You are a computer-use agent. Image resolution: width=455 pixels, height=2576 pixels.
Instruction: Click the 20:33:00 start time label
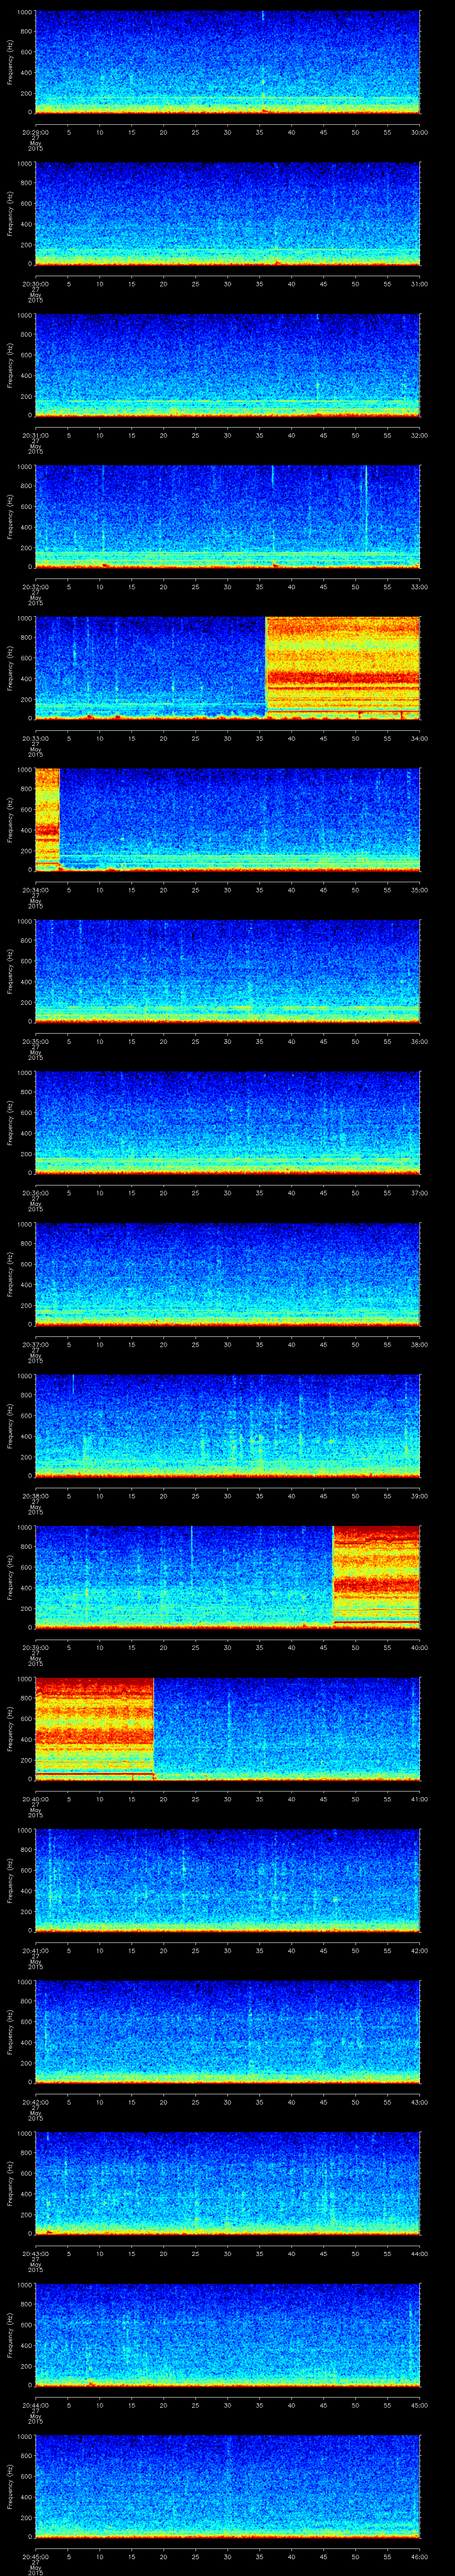point(35,738)
